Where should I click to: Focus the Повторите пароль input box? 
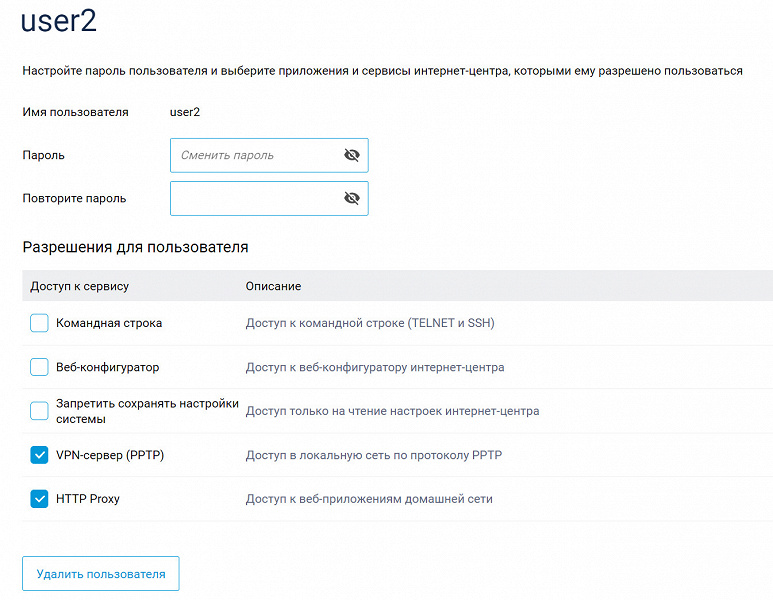255,198
